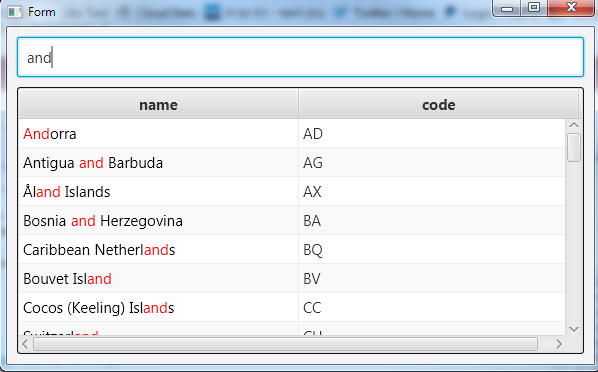Click the left arrow of horizontal scrollbar
Image resolution: width=598 pixels, height=372 pixels.
[25, 344]
